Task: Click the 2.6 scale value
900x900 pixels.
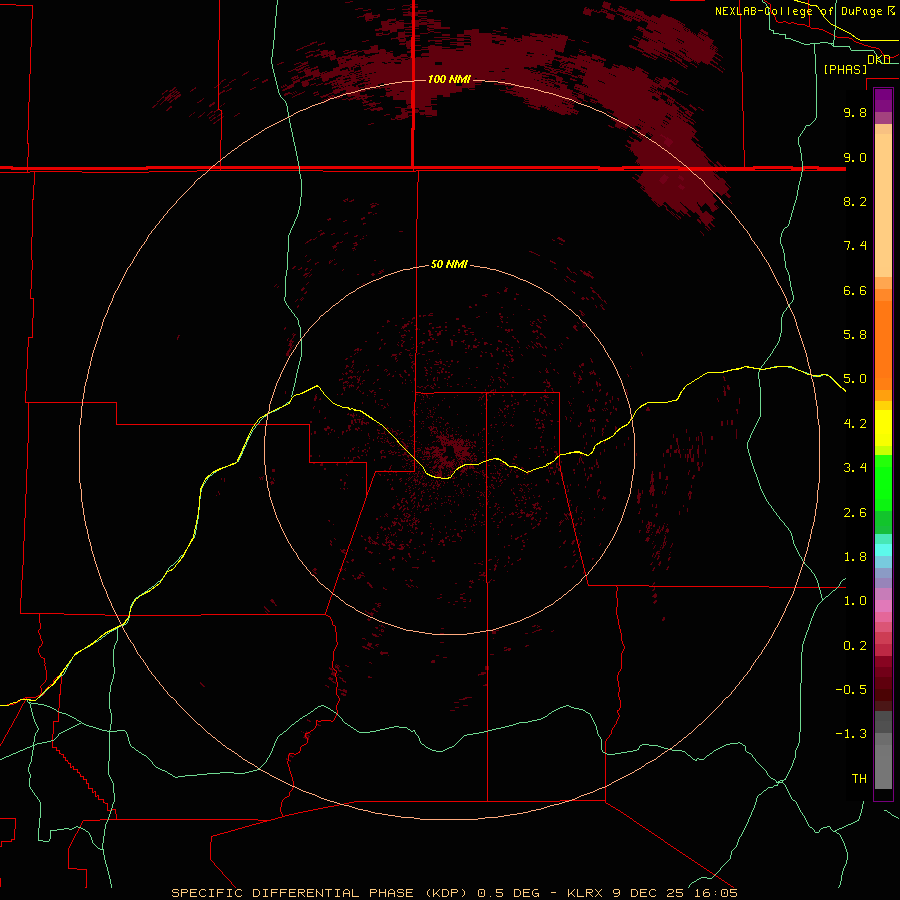Action: [855, 513]
